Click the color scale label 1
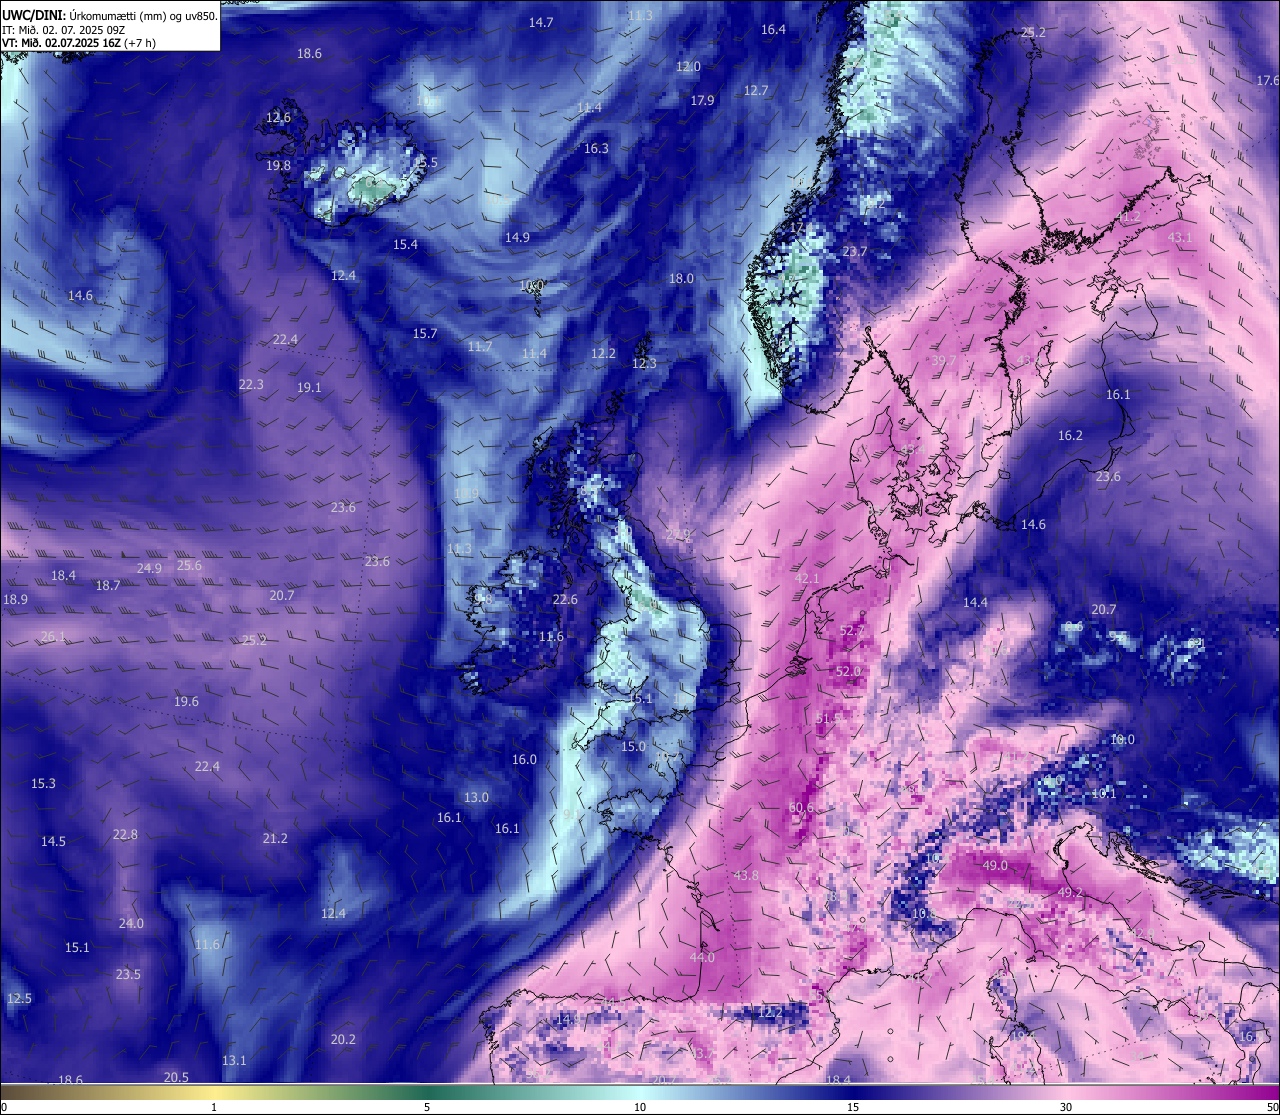Image resolution: width=1280 pixels, height=1115 pixels. (214, 1107)
